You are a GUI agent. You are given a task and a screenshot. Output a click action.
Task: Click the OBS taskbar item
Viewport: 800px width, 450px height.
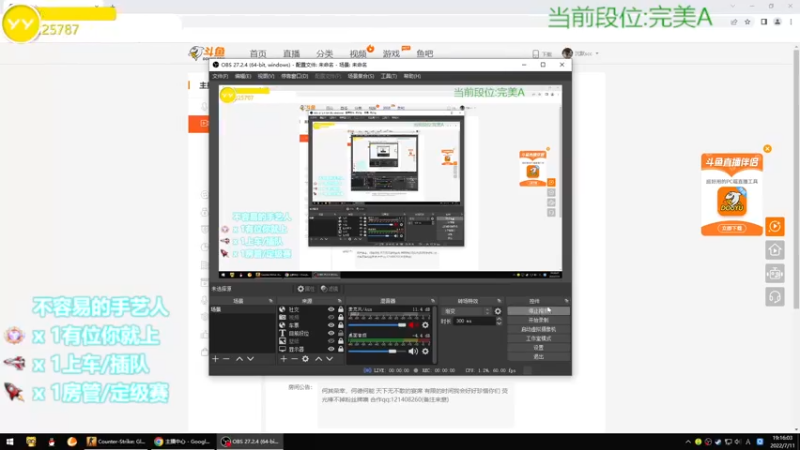pos(250,442)
